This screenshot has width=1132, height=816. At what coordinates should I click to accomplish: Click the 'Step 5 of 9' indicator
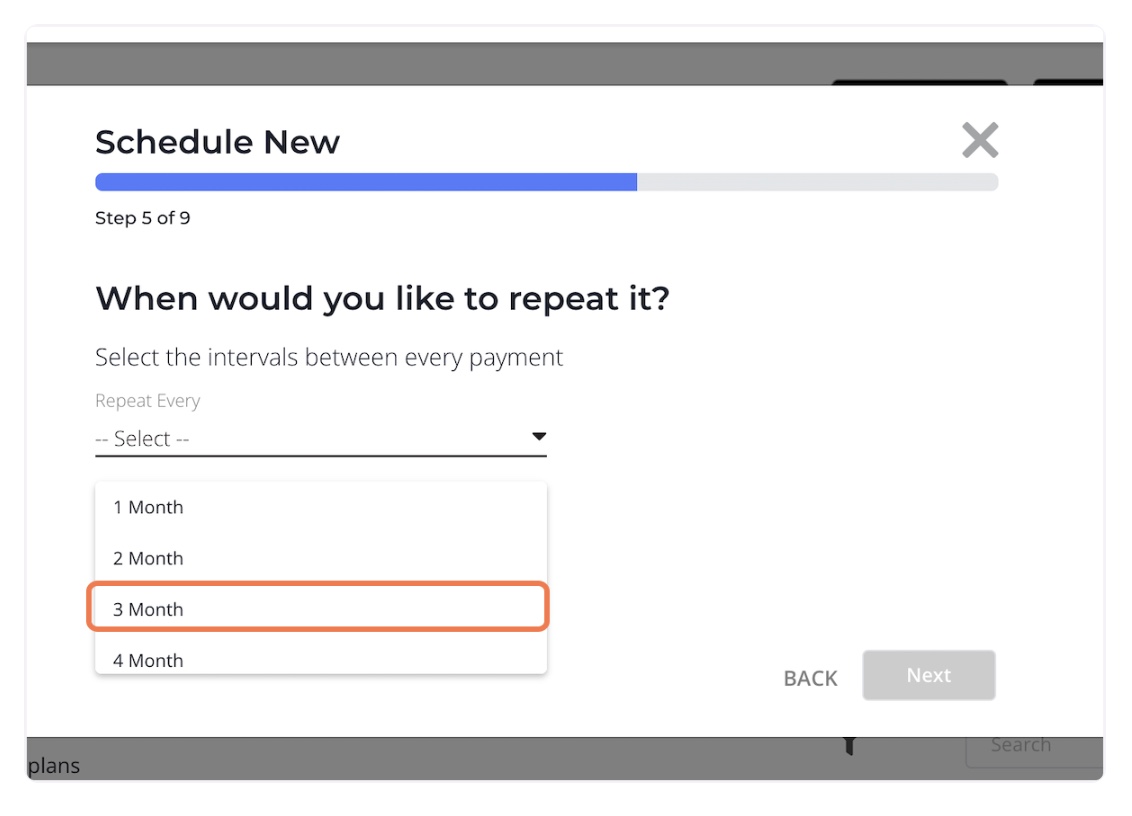coord(142,218)
